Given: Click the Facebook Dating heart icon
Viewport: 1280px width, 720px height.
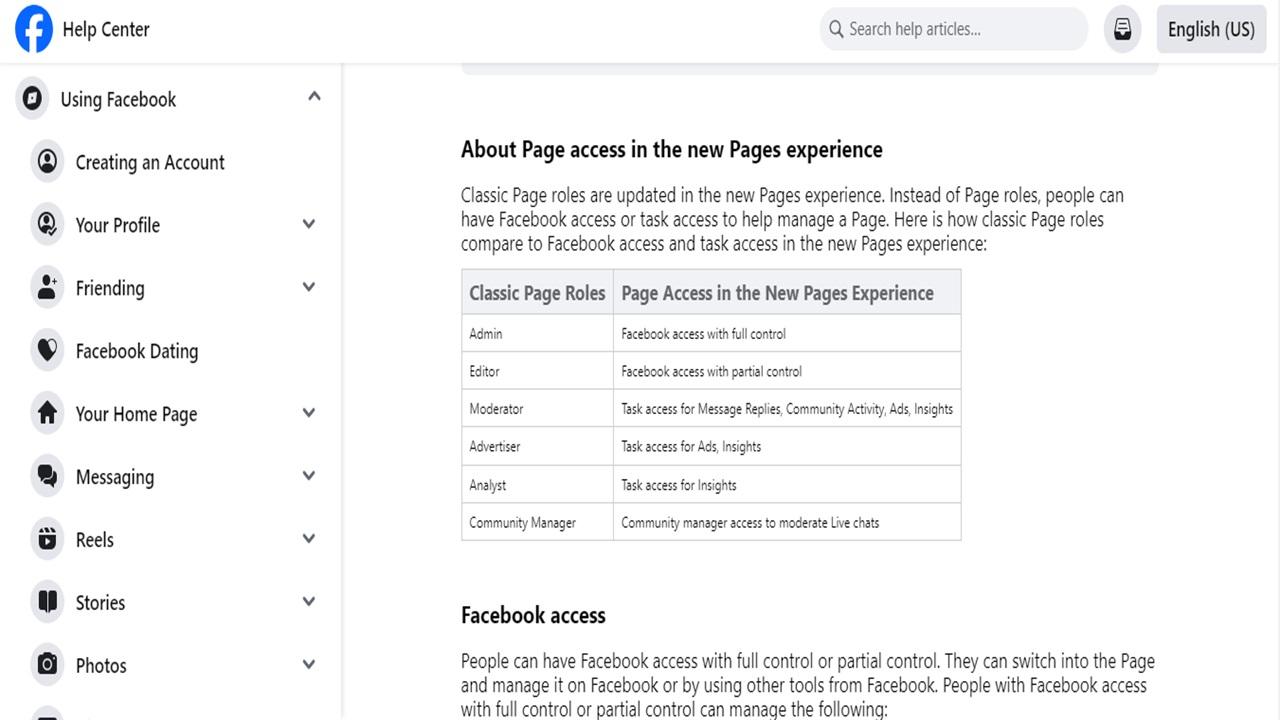Looking at the screenshot, I should coord(47,351).
